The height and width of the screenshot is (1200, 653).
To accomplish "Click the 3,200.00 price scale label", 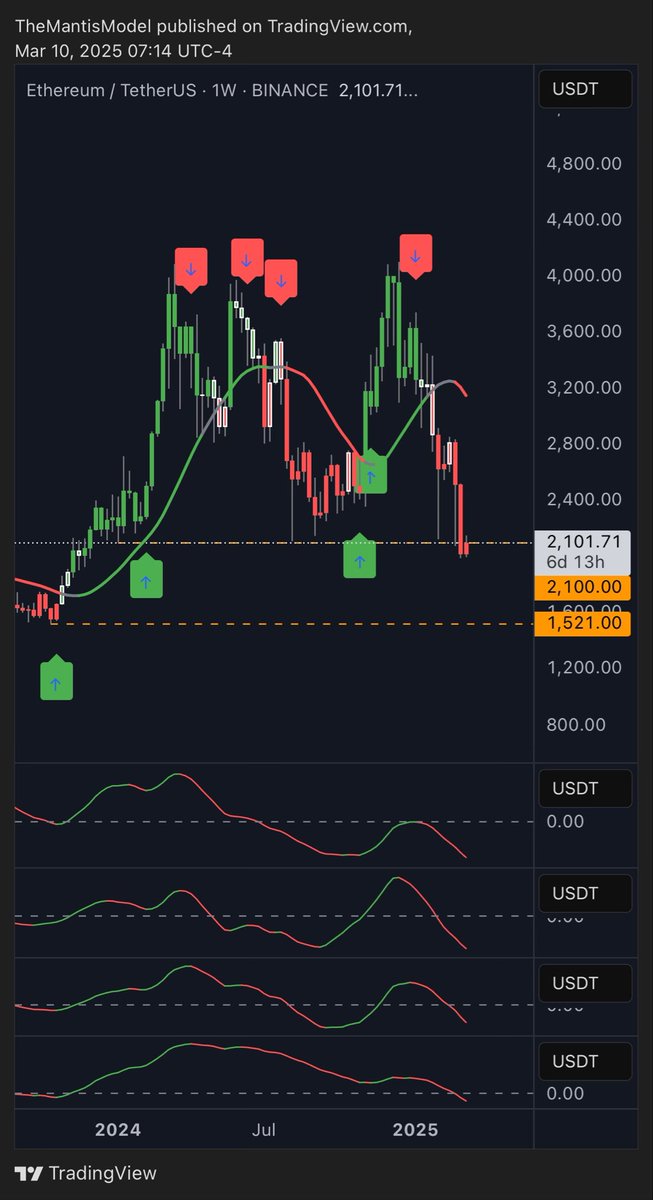I will tap(585, 387).
